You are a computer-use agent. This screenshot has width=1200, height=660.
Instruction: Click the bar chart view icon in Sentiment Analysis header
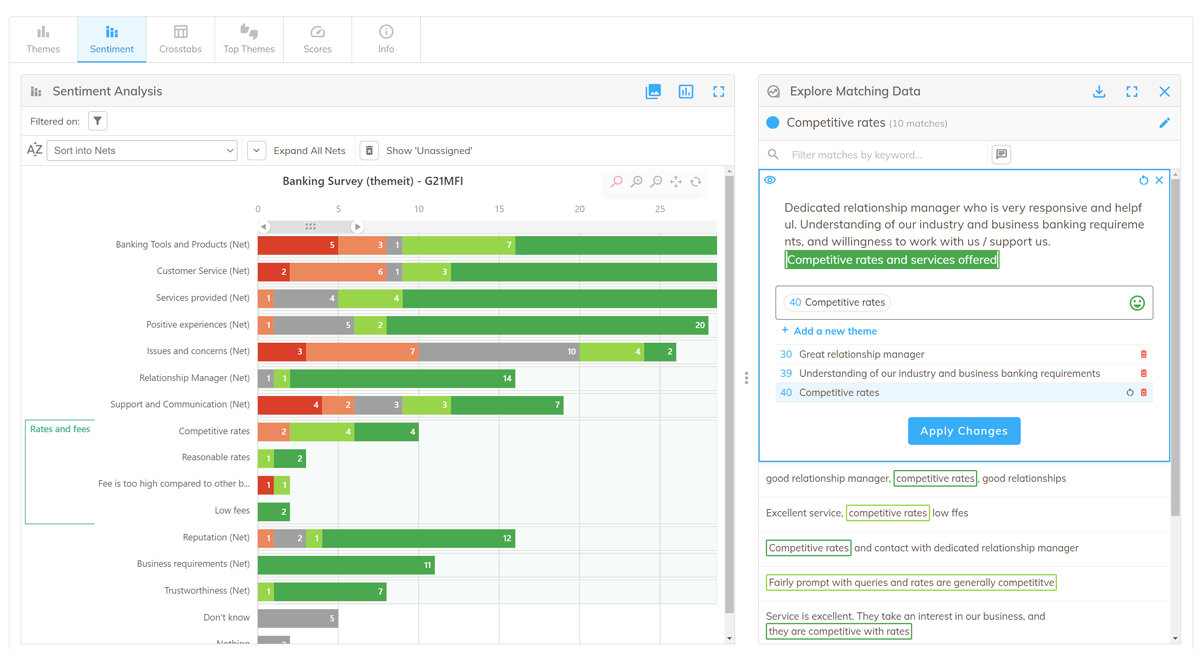click(686, 91)
